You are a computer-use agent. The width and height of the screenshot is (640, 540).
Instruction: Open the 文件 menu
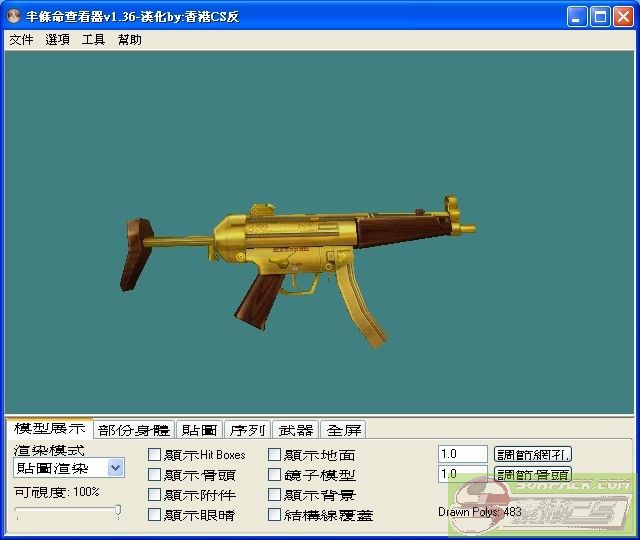pyautogui.click(x=21, y=40)
